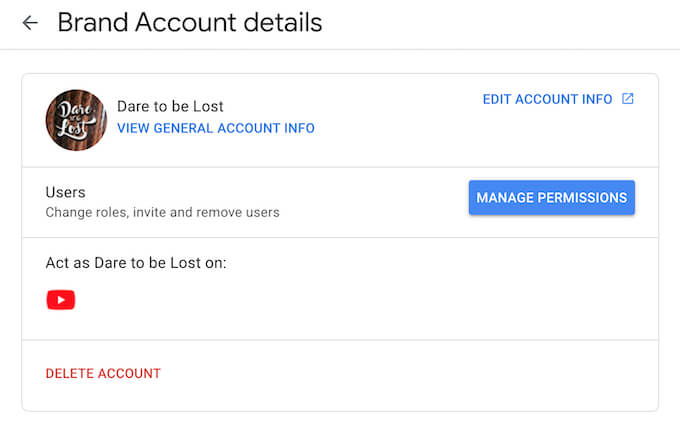This screenshot has width=680, height=437.
Task: Open YouTube as Dare to be Lost
Action: [x=61, y=299]
